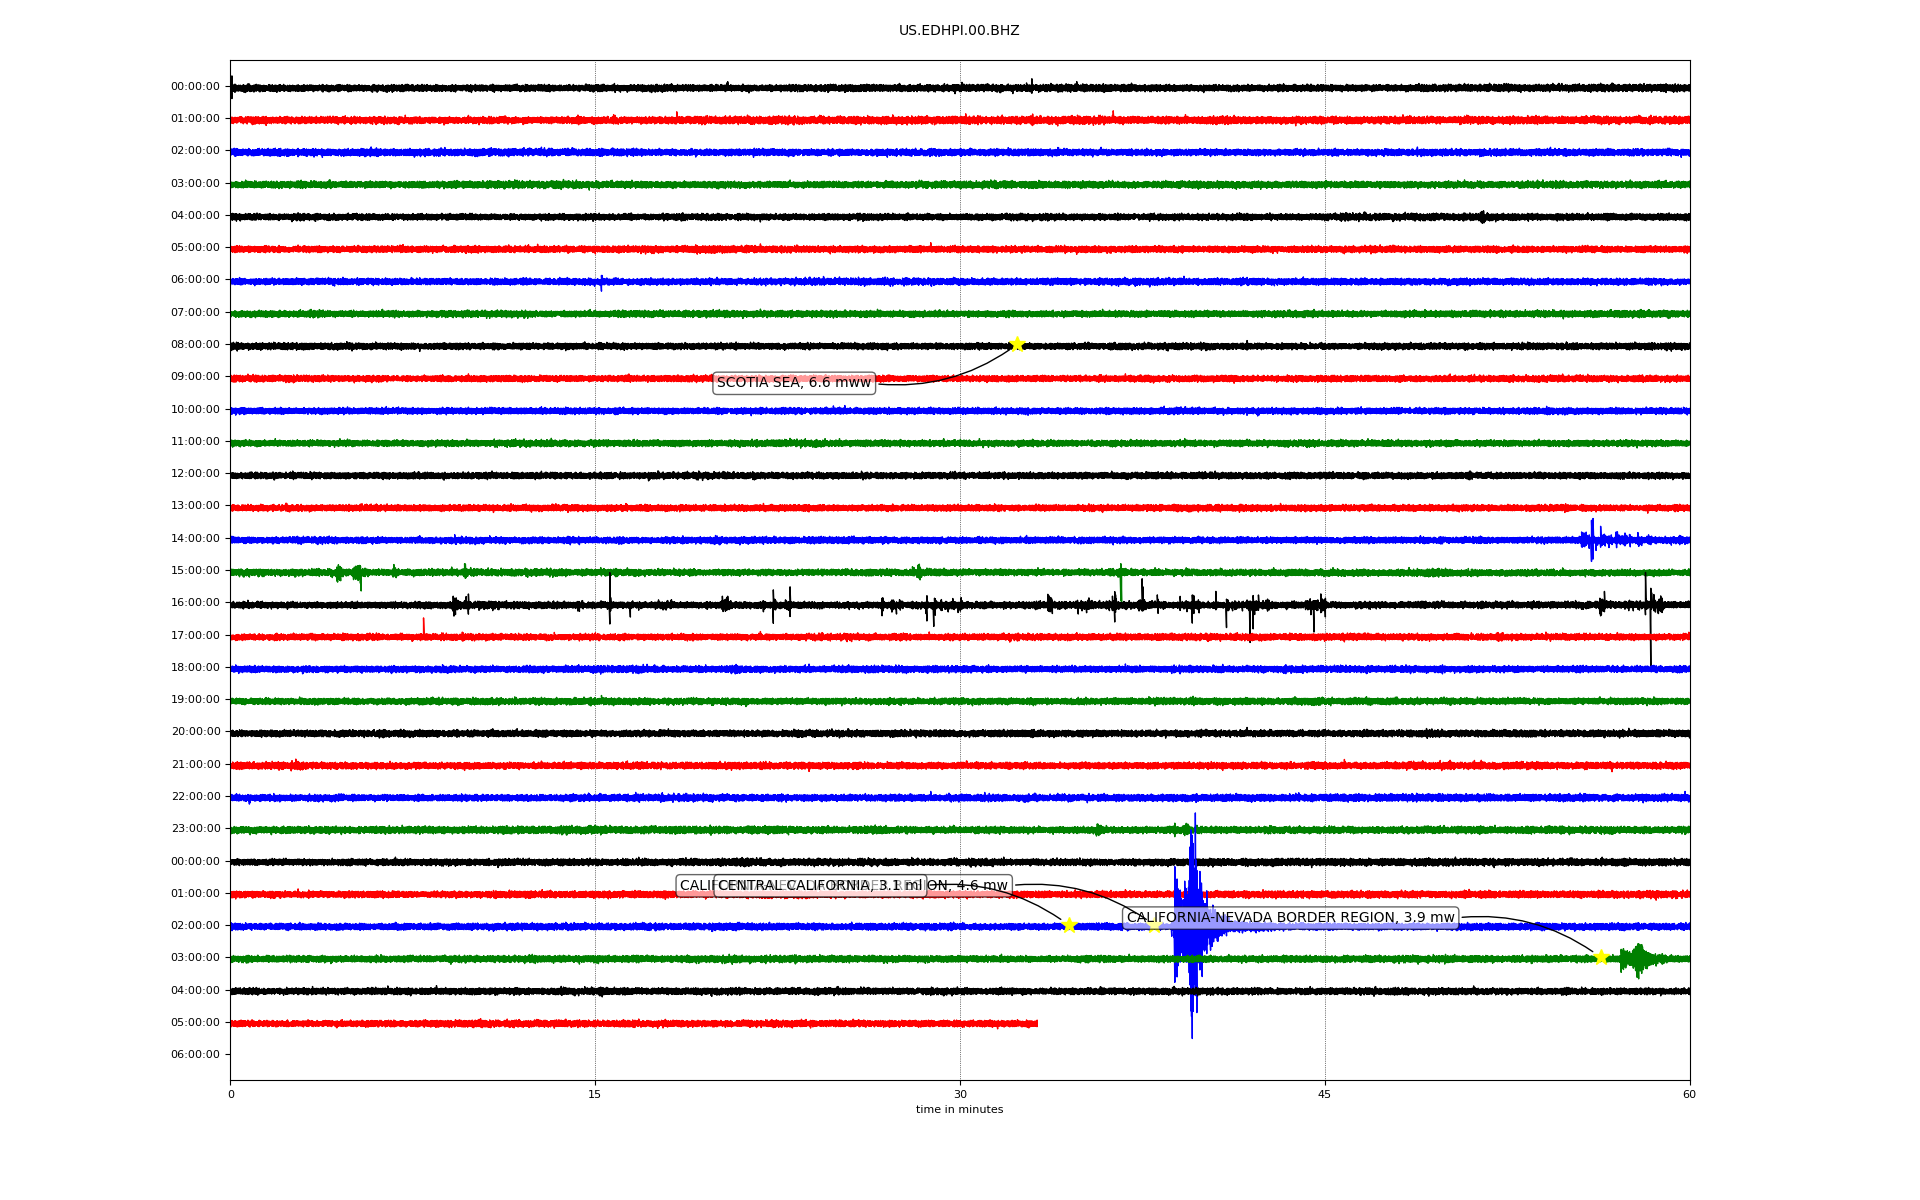Click the plot title US.EDHPI.00.BHZ
Viewport: 1920px width, 1200px height.
pyautogui.click(x=959, y=31)
